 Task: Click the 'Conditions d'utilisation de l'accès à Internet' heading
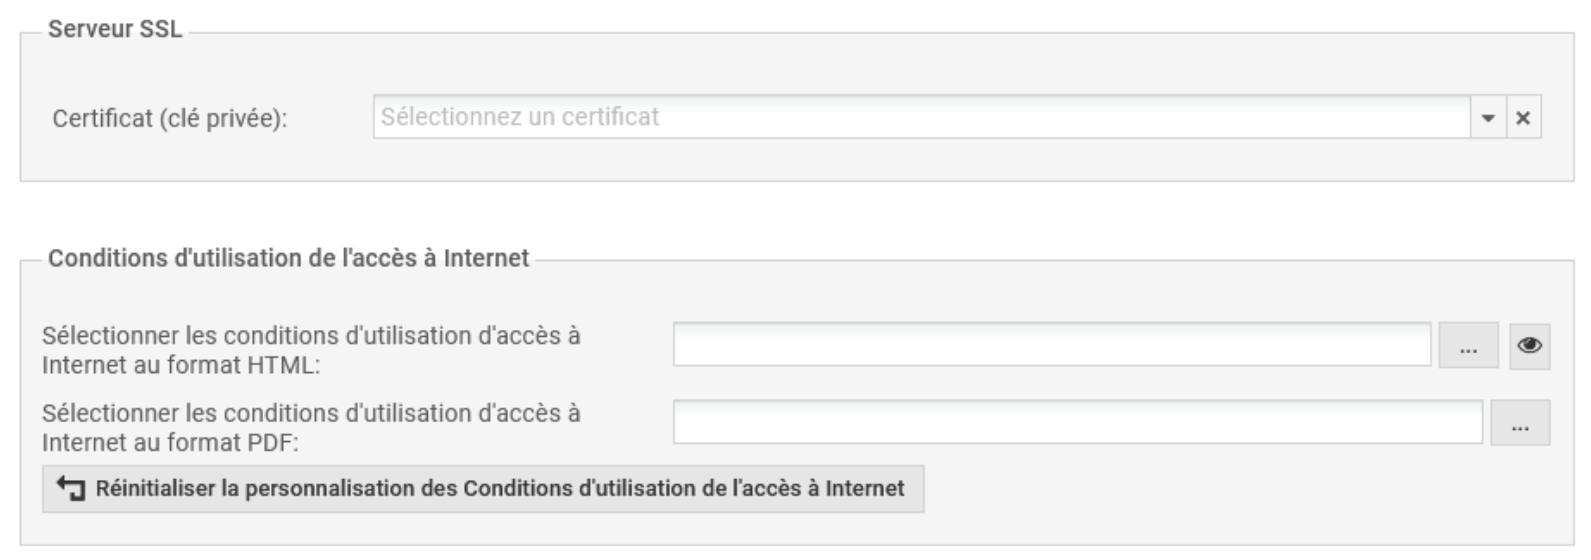[288, 259]
